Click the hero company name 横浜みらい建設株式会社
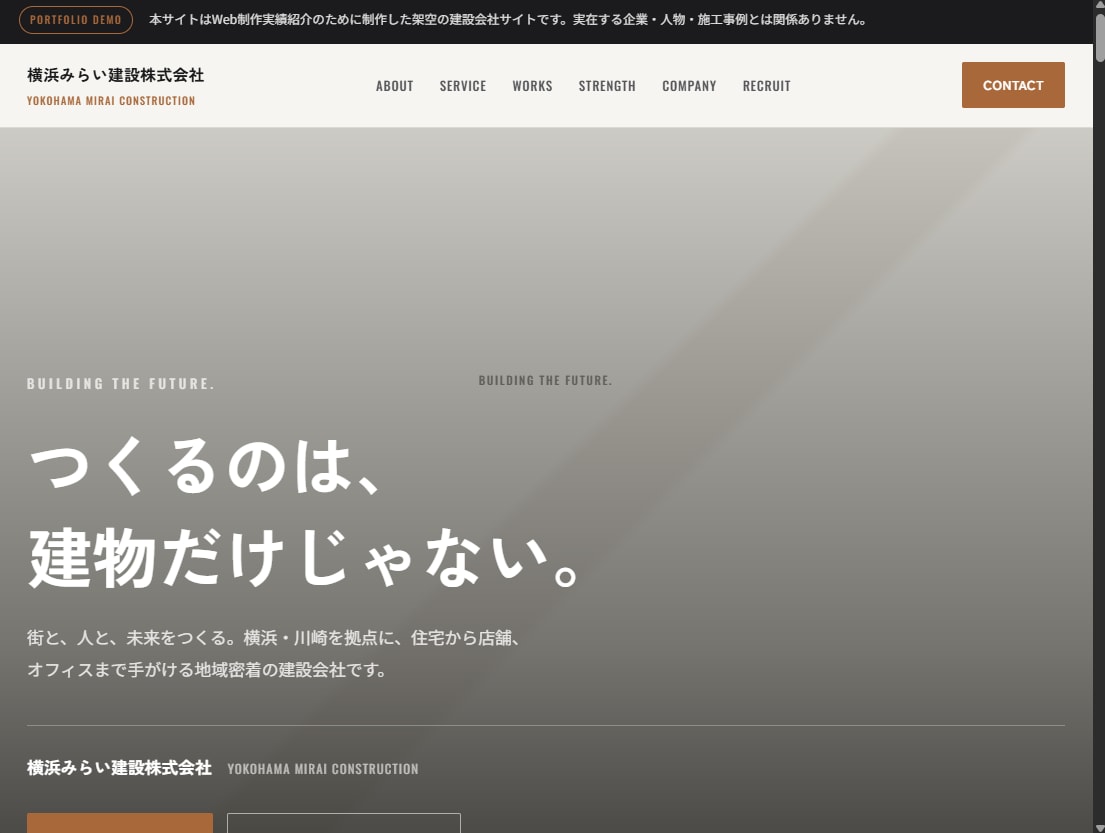The height and width of the screenshot is (833, 1105). click(x=119, y=767)
